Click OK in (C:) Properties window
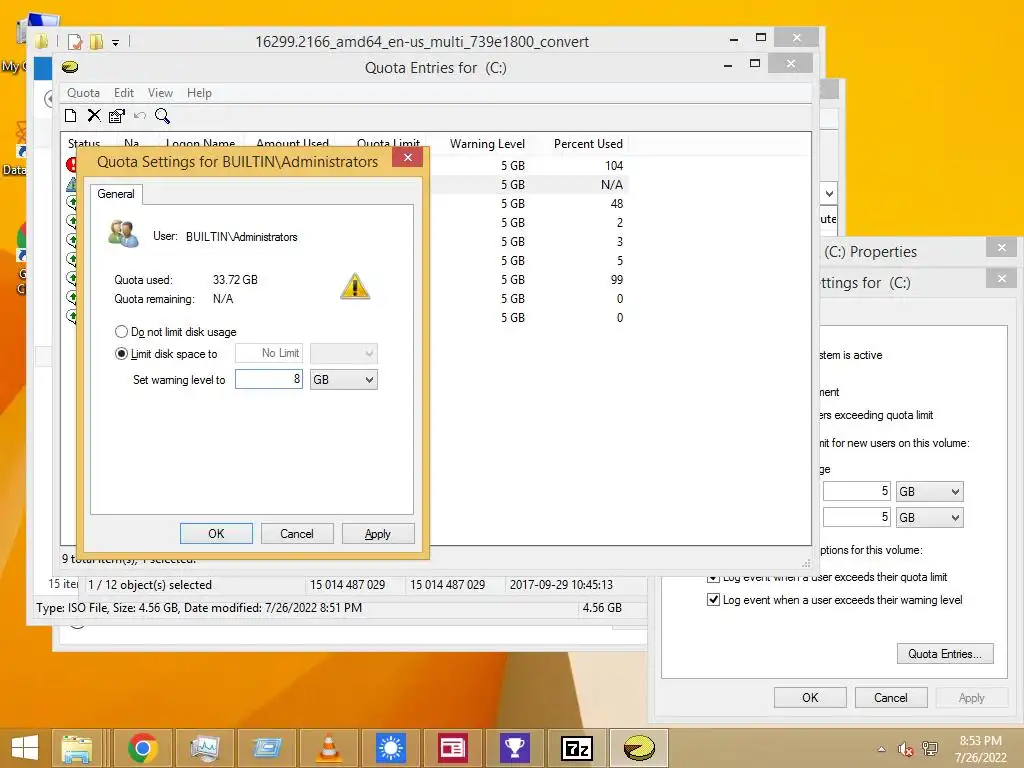Viewport: 1024px width, 768px height. [810, 697]
